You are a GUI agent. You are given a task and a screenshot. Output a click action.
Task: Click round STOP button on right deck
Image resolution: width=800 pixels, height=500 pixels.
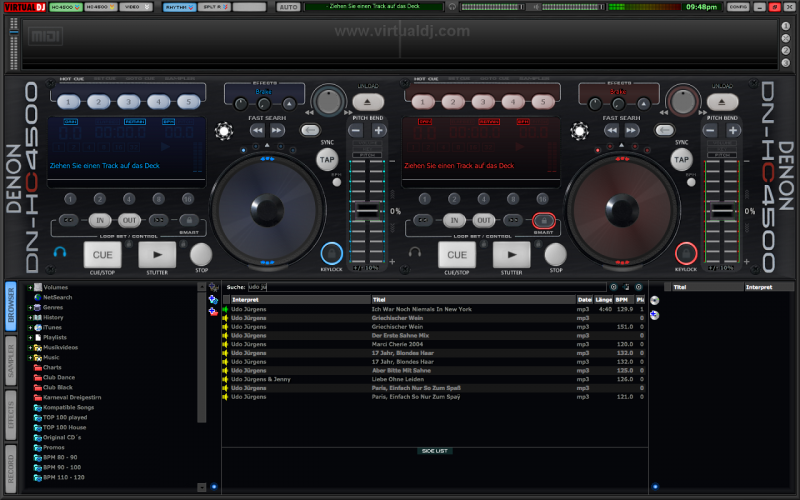tap(556, 254)
